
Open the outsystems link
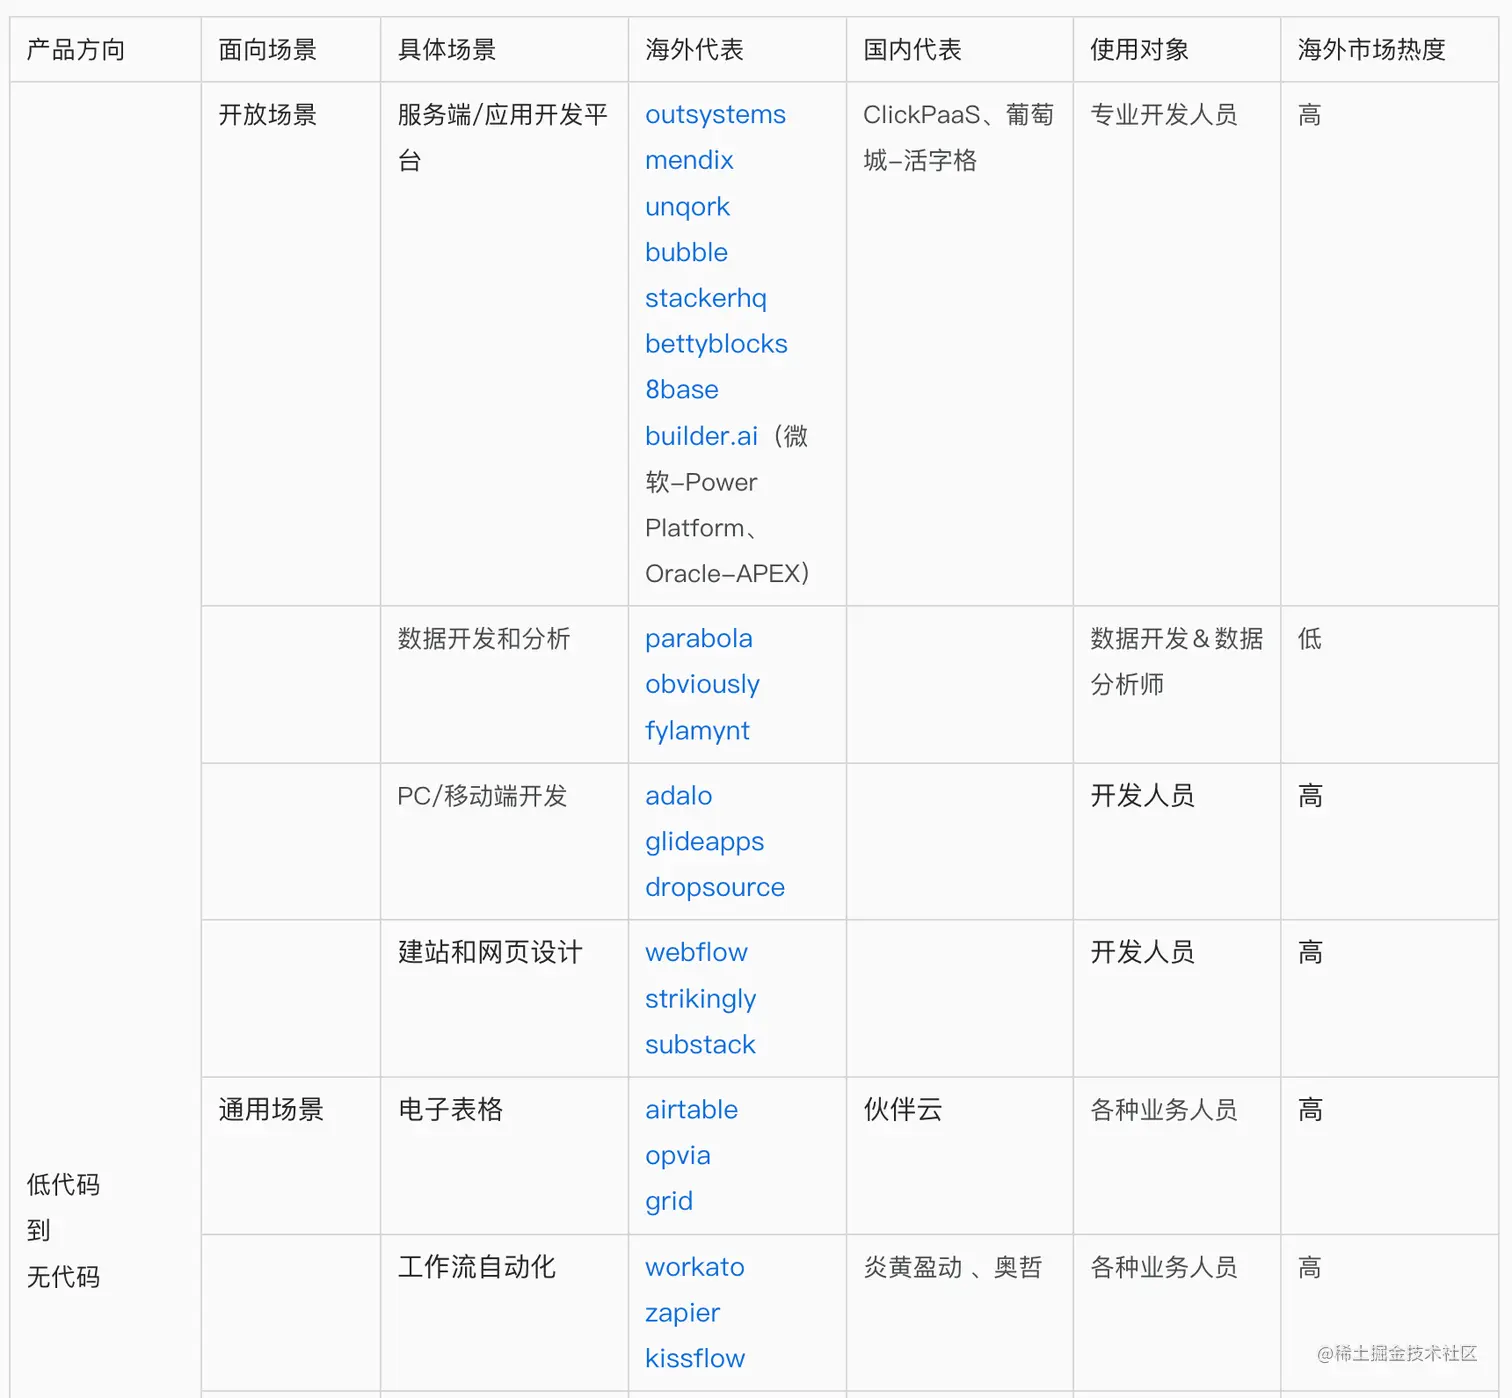click(x=715, y=115)
